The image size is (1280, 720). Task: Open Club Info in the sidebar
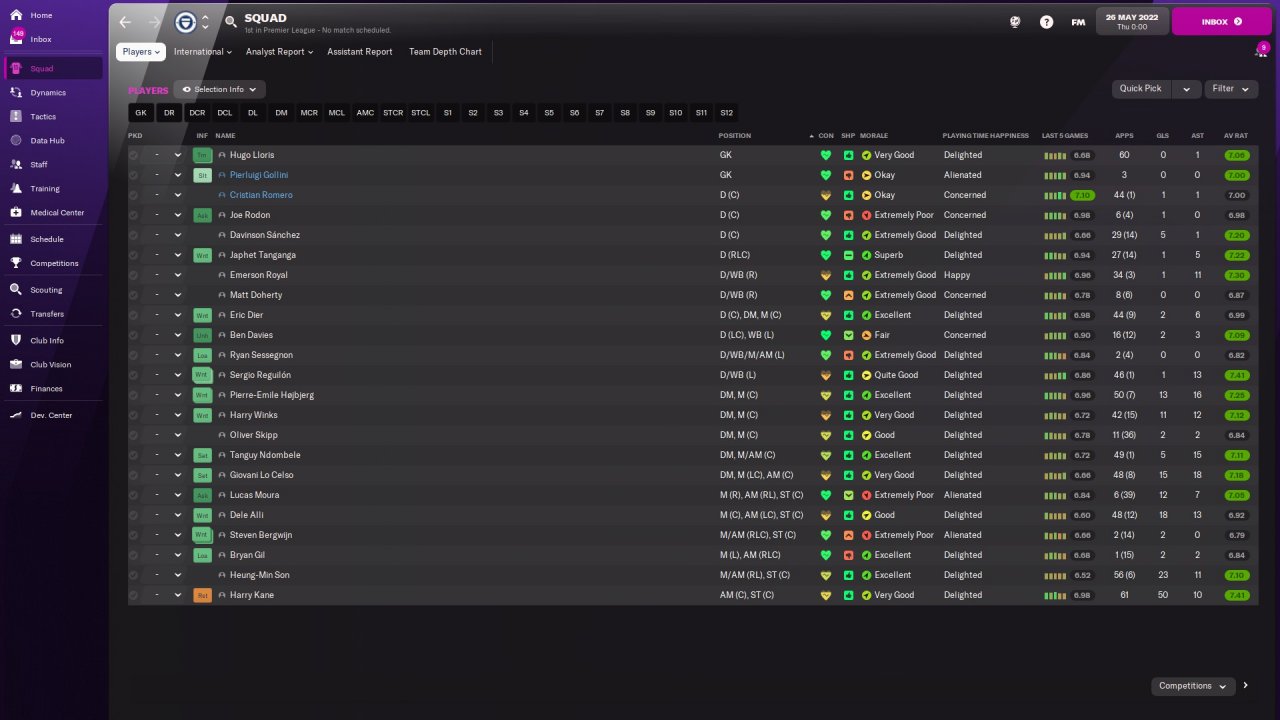point(54,341)
